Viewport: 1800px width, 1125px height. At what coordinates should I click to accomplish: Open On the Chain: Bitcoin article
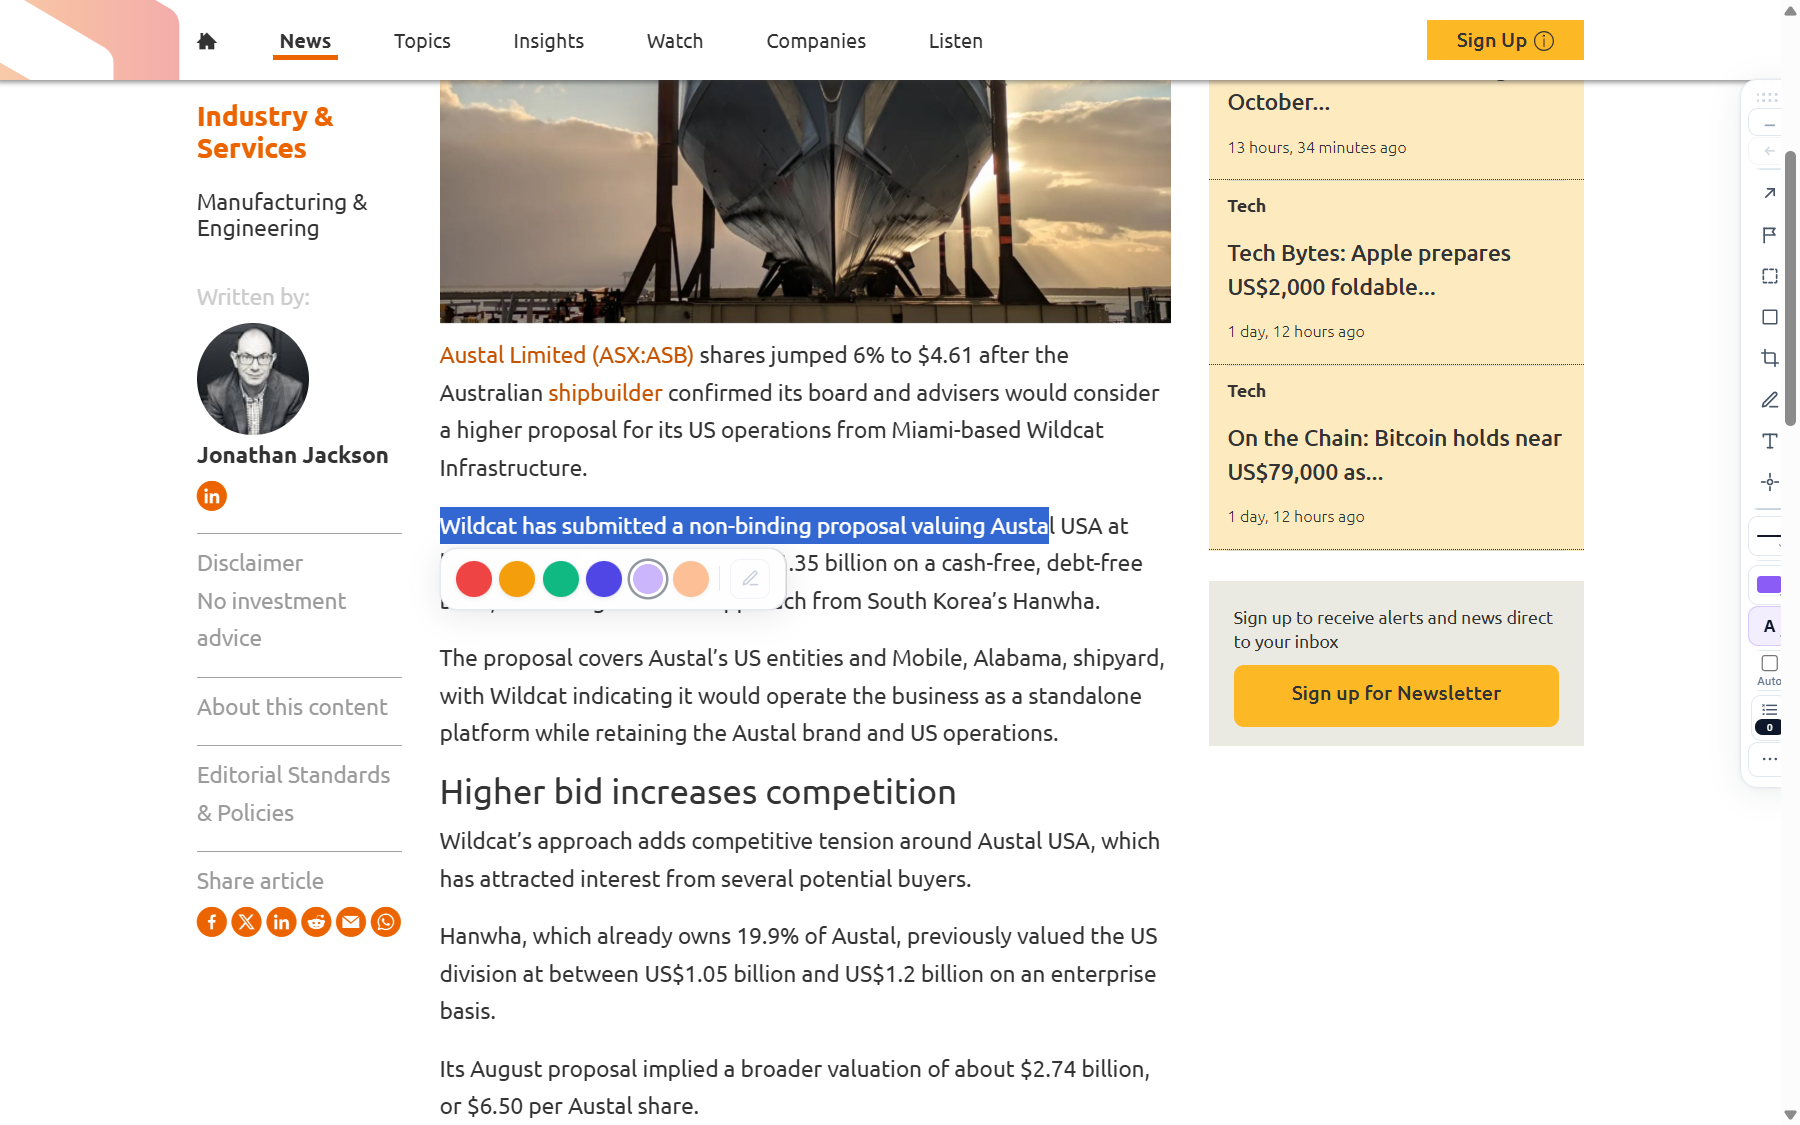[1394, 455]
